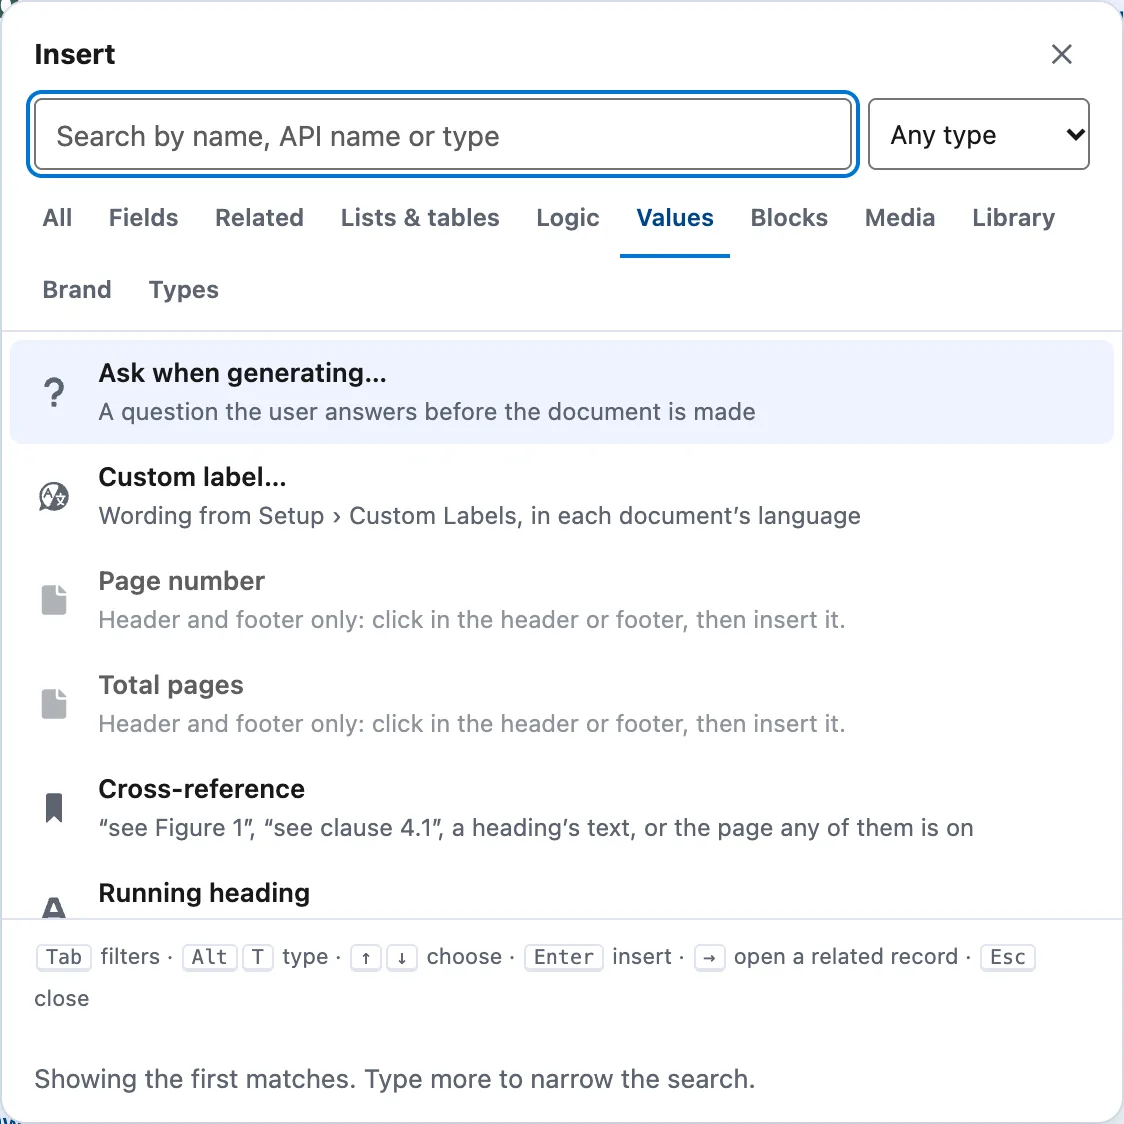Choose Ask when generating... option
This screenshot has height=1124, width=1124.
click(561, 392)
